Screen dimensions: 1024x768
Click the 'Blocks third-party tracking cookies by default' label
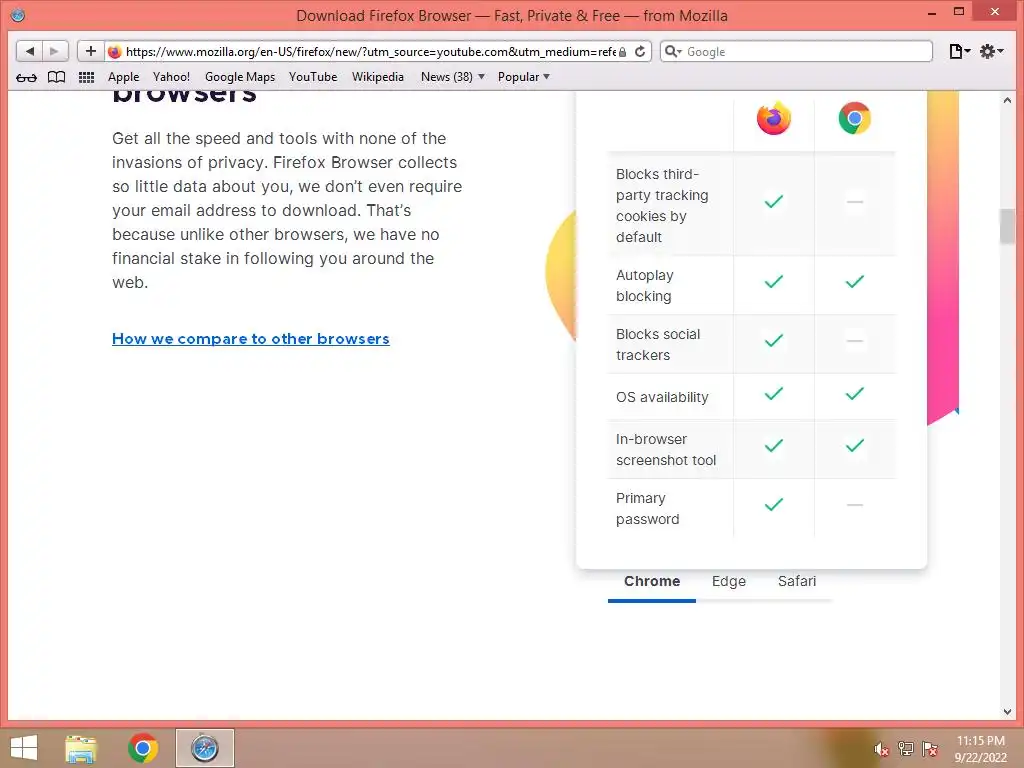tap(662, 206)
